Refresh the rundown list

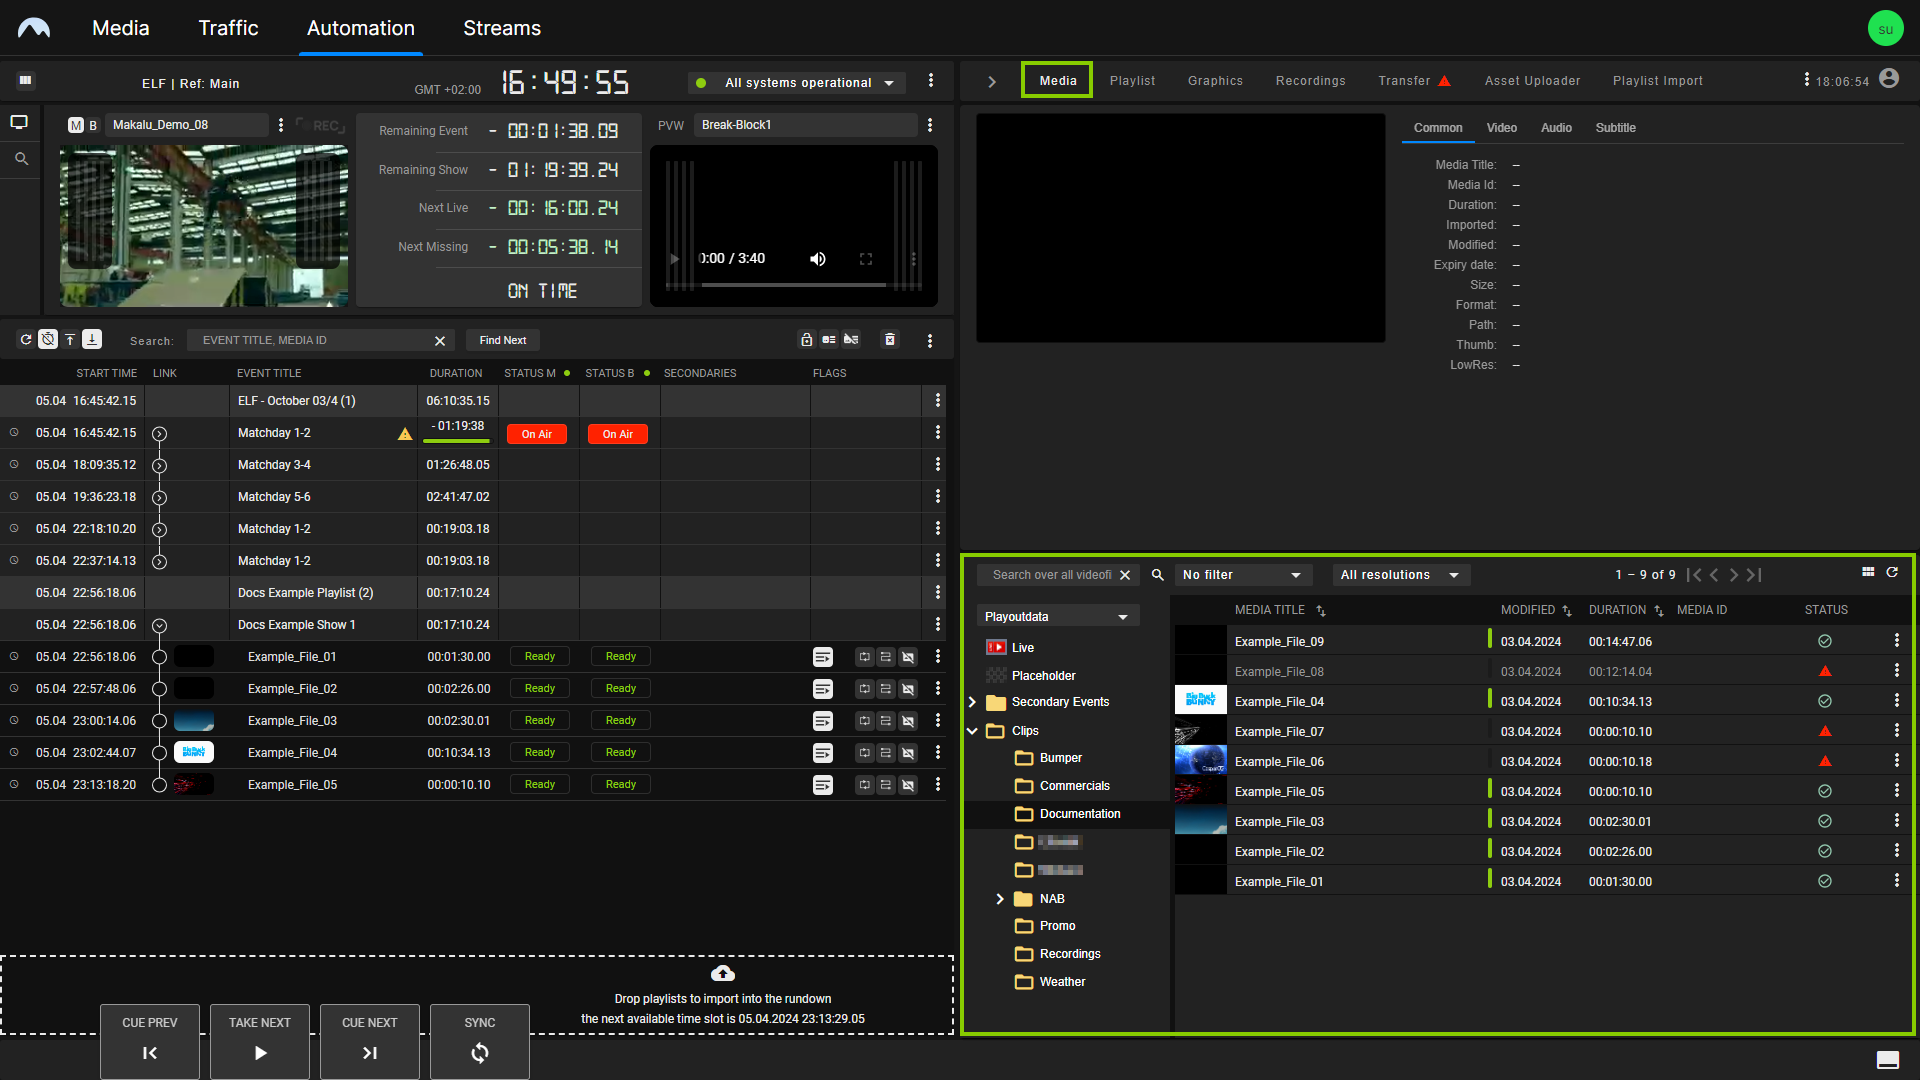(26, 339)
